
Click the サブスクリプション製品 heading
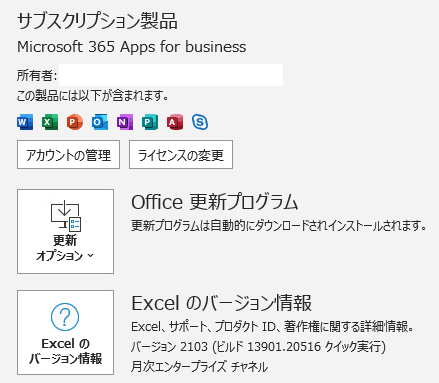pos(97,21)
